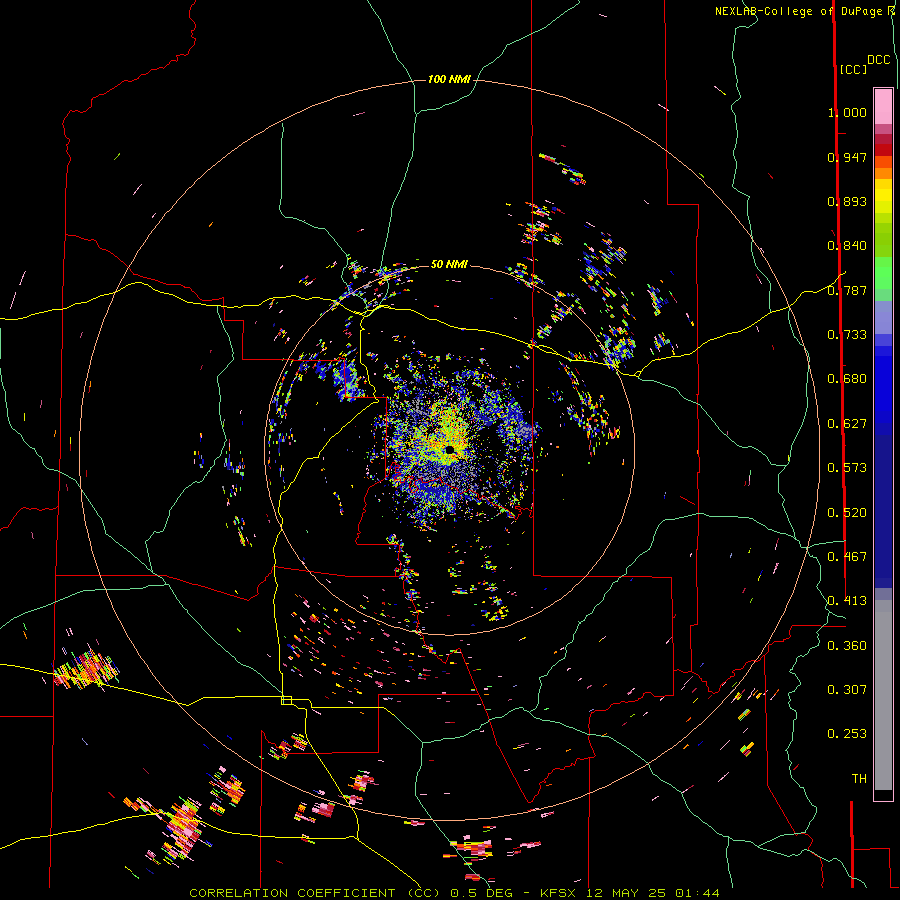900x900 pixels.
Task: Select the 0.893 scale value
Action: (847, 201)
